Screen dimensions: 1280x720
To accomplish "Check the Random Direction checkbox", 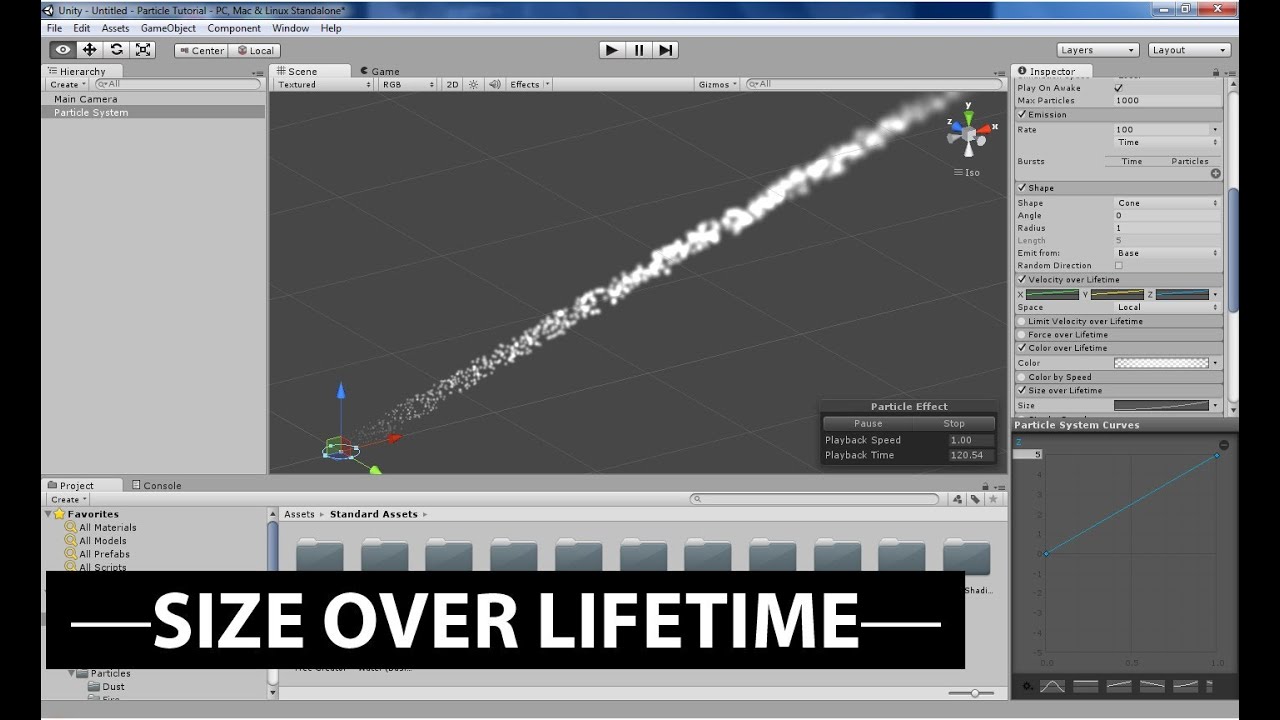I will pos(1118,266).
